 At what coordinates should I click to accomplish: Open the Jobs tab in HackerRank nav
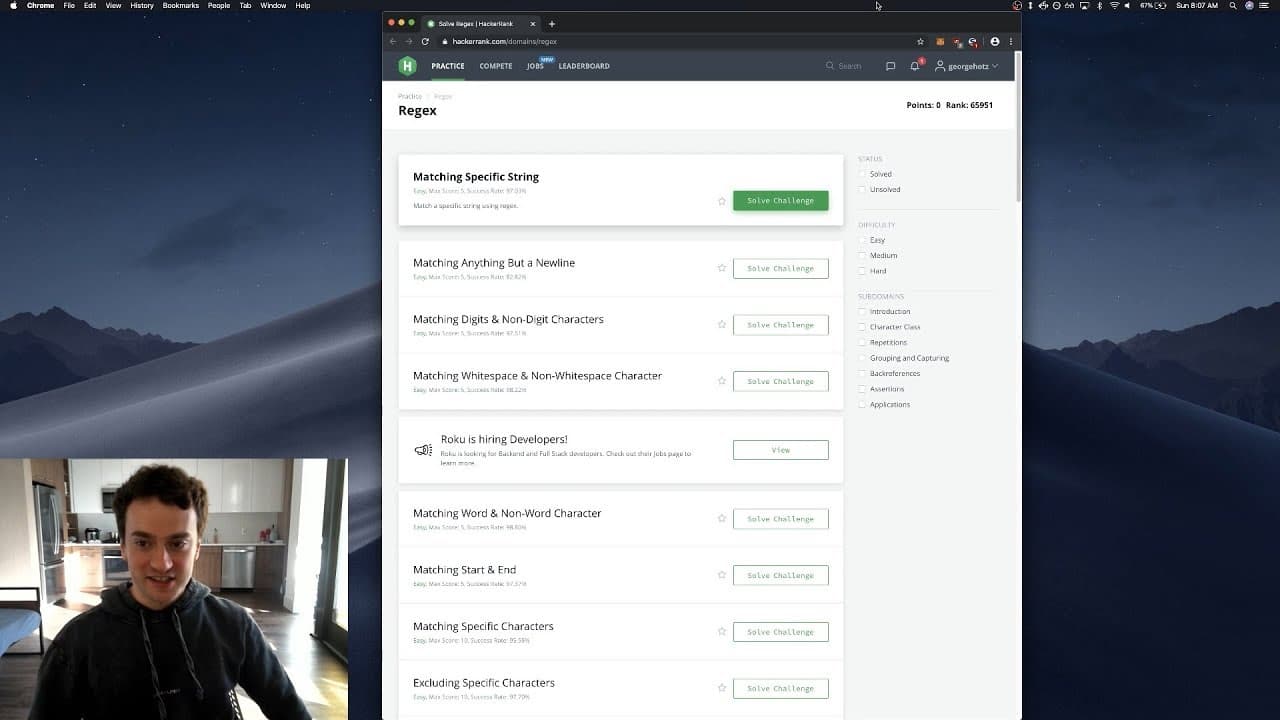click(535, 66)
